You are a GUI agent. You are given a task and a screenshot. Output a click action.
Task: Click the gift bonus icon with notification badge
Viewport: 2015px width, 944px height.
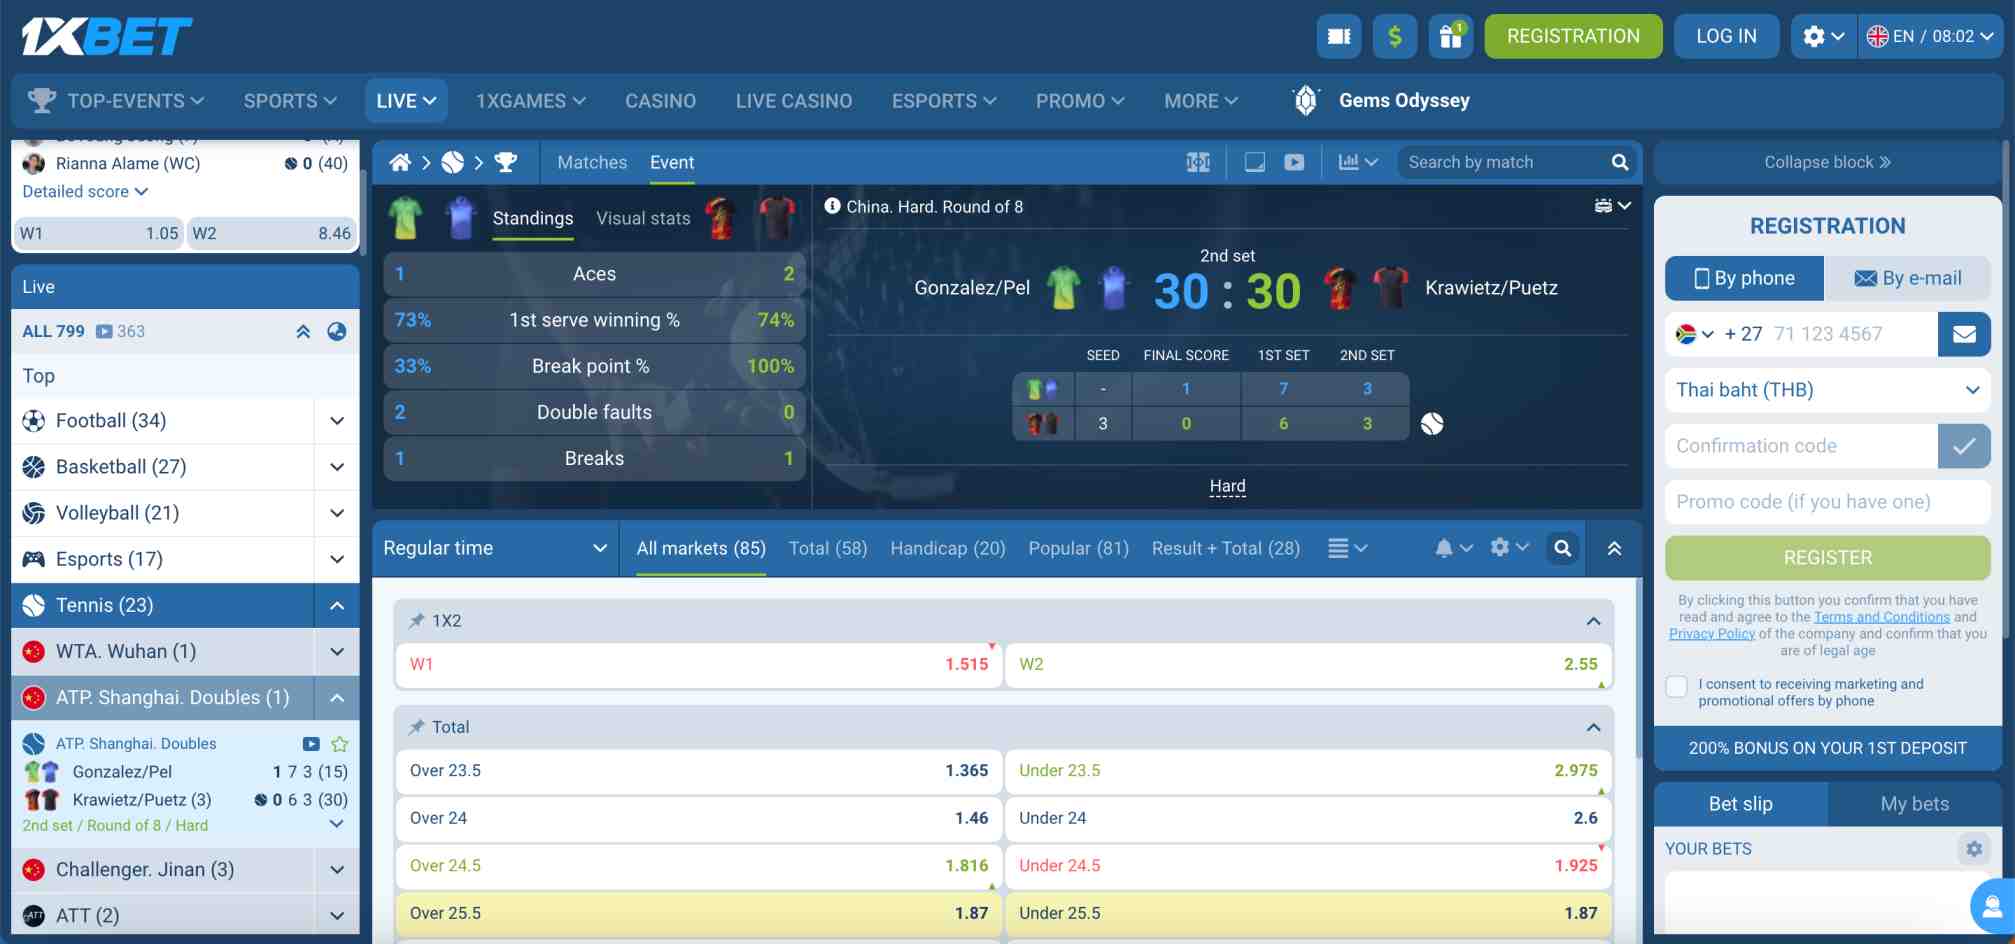1450,36
